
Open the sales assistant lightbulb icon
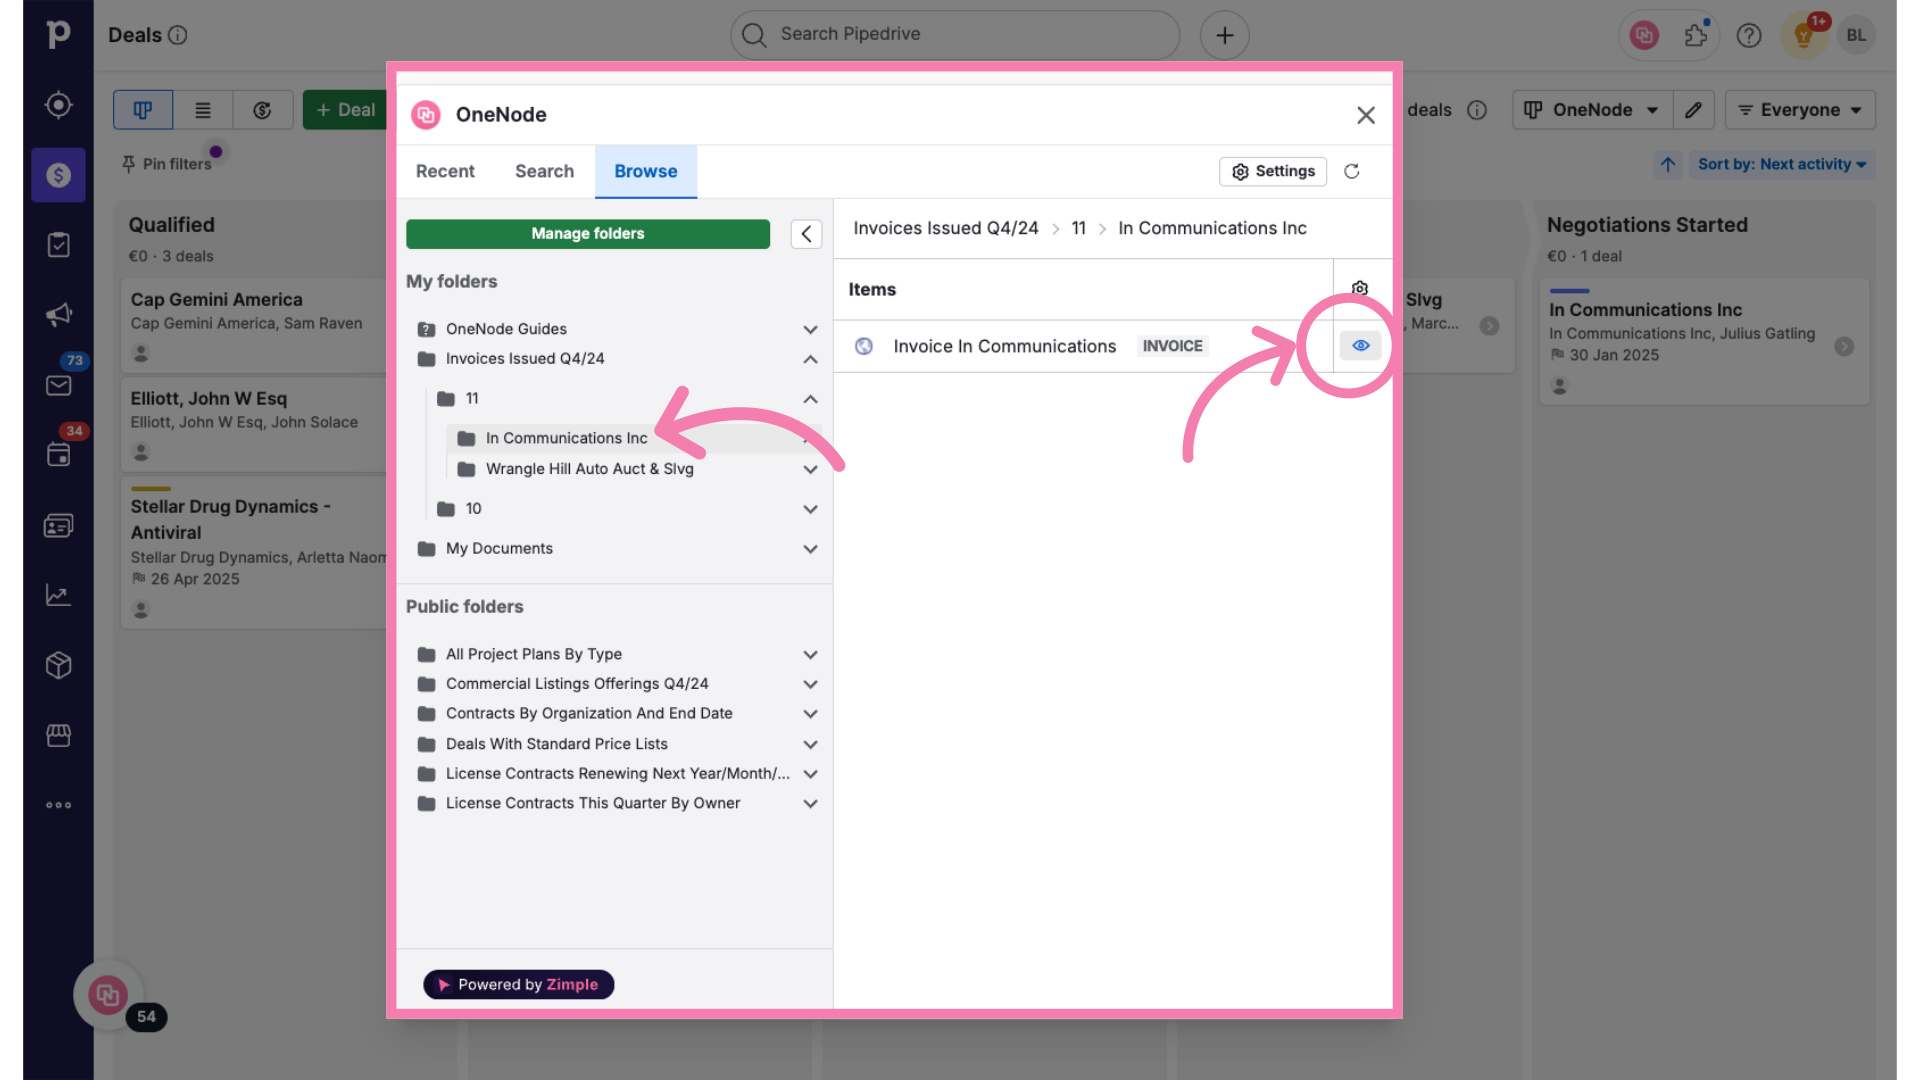[1803, 35]
